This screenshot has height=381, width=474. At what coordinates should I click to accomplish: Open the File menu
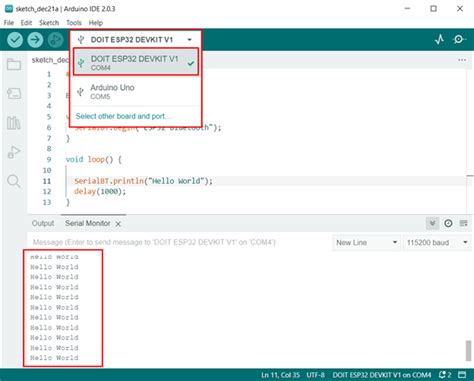(x=9, y=23)
